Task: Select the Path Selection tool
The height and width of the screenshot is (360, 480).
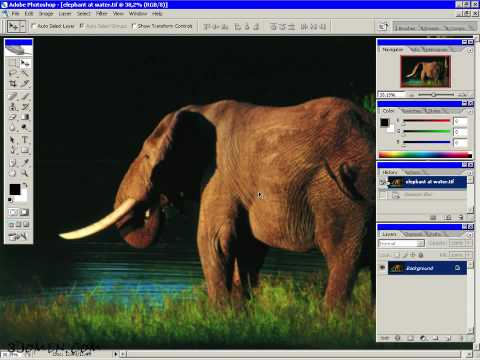Action: 13,140
